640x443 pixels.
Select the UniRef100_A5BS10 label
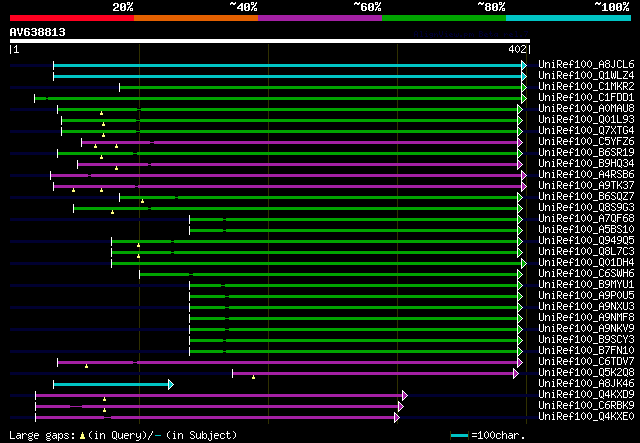point(586,230)
